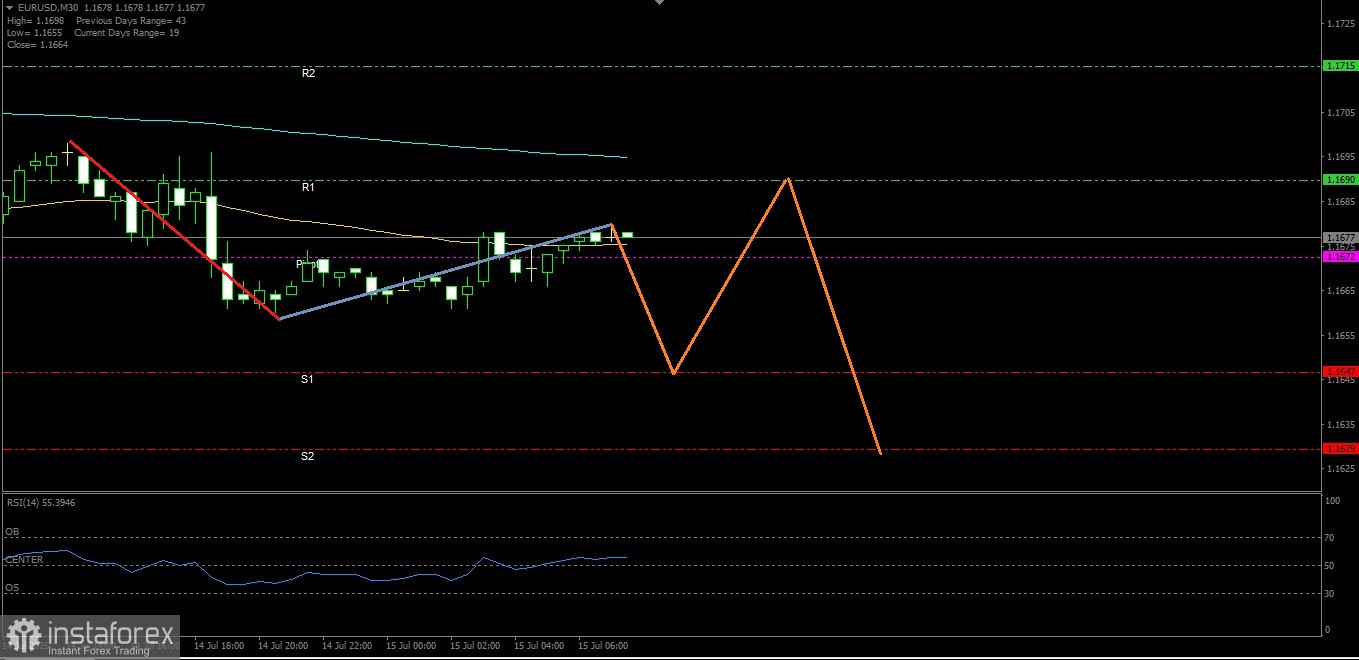Click the chart shift triangle marker at top
The width and height of the screenshot is (1359, 660).
[658, 3]
